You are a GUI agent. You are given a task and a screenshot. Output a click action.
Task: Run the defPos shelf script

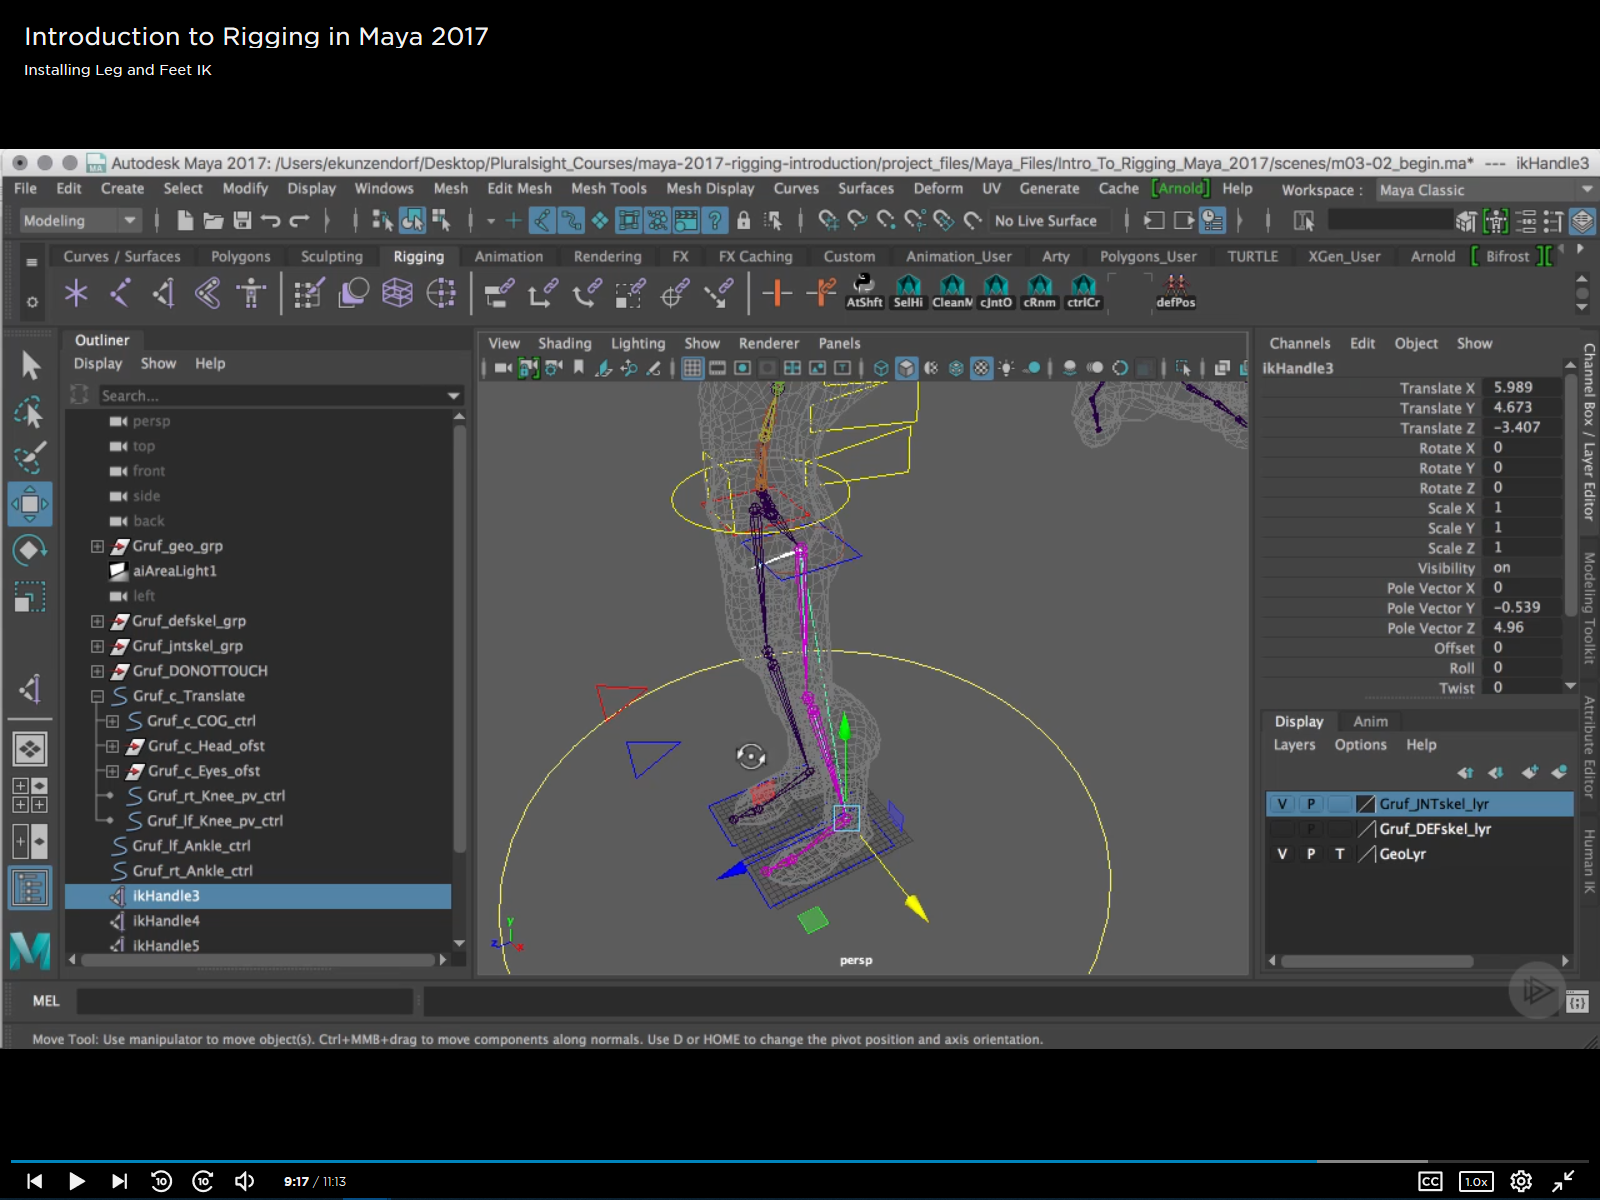(x=1175, y=291)
